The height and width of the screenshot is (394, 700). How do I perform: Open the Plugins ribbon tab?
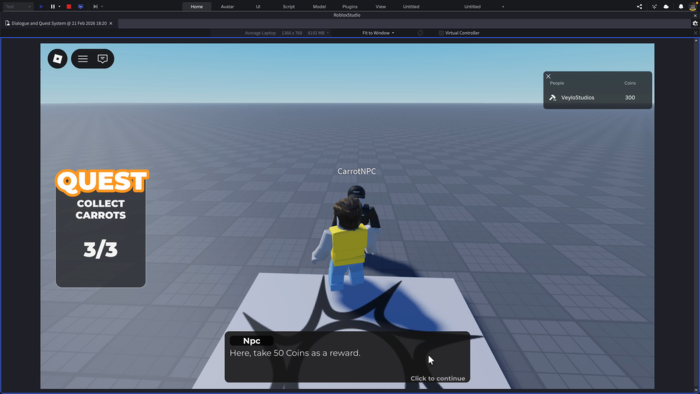point(350,7)
